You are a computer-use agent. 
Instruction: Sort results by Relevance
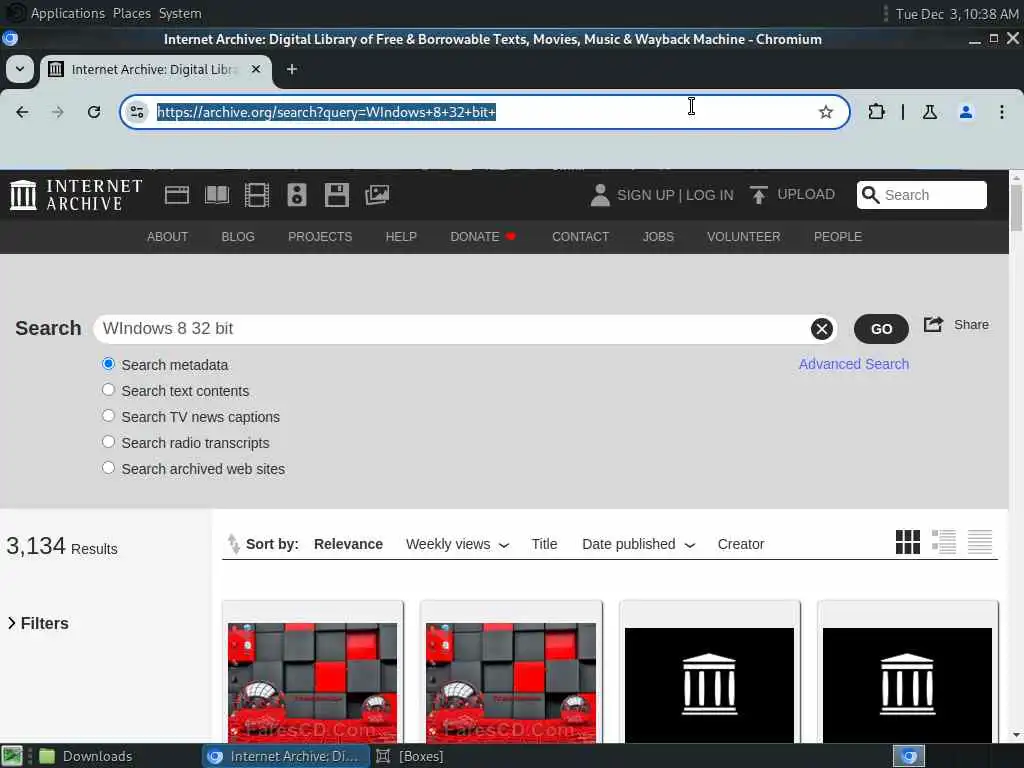[348, 545]
